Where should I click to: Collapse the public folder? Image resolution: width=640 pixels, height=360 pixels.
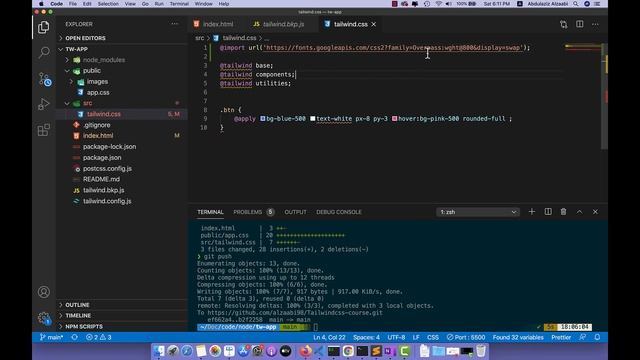point(91,71)
